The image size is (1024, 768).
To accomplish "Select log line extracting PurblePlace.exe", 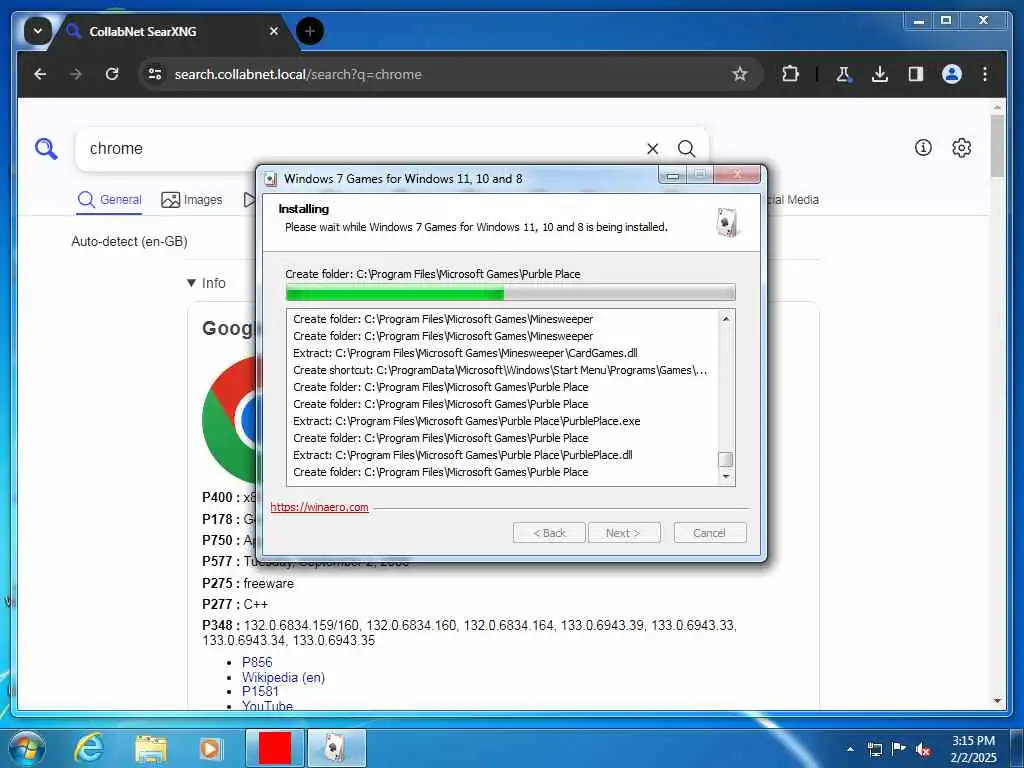I will click(x=466, y=421).
